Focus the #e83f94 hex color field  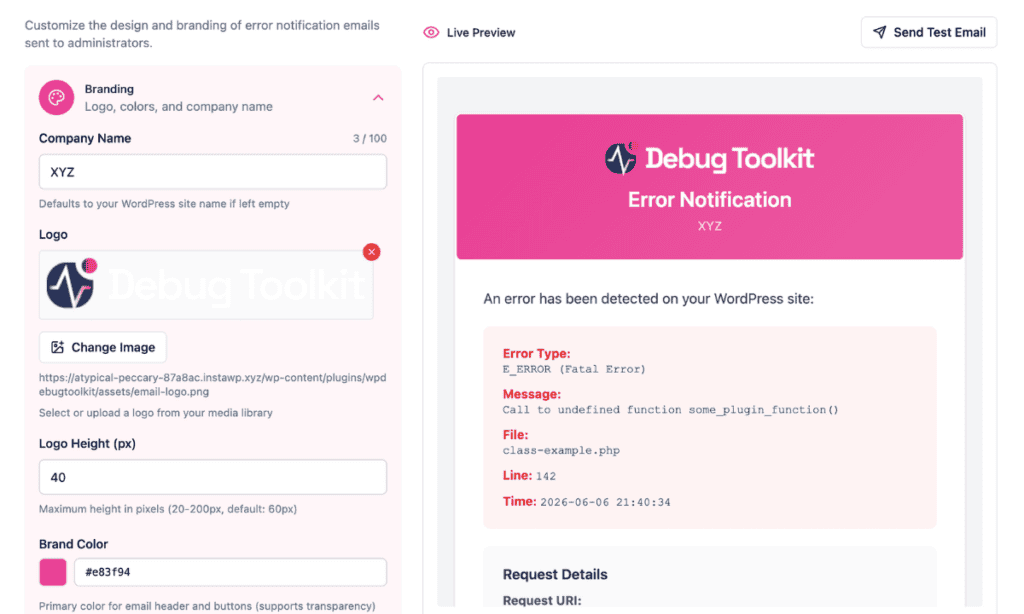click(231, 572)
